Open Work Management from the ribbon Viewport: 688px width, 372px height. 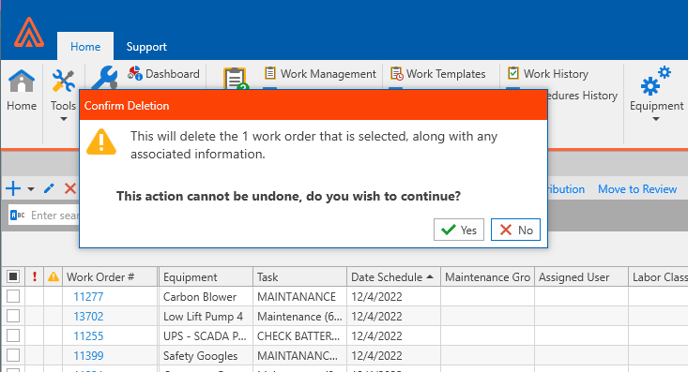(x=320, y=74)
